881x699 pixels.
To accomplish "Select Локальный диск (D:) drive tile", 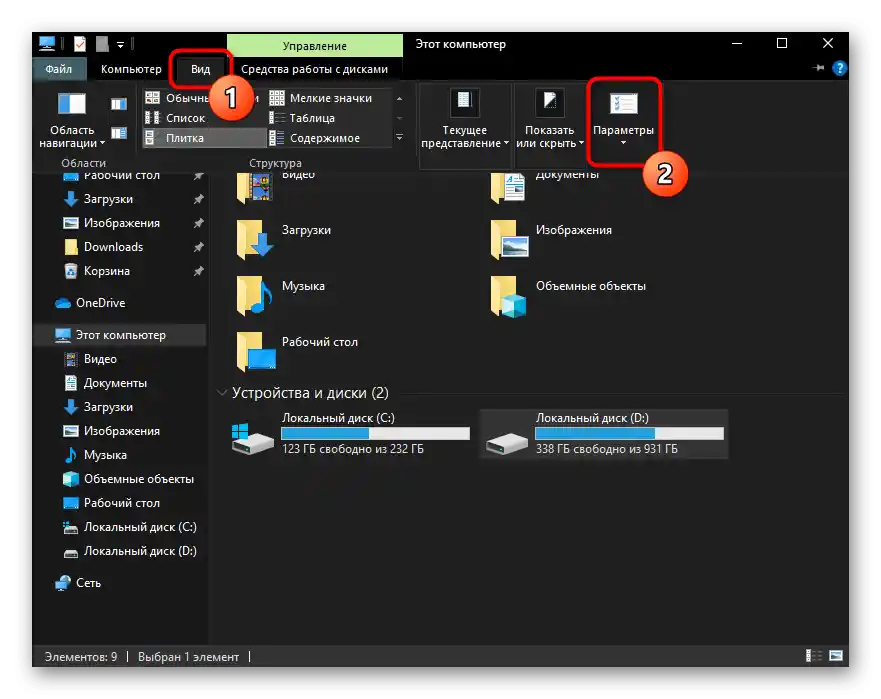I will [604, 434].
